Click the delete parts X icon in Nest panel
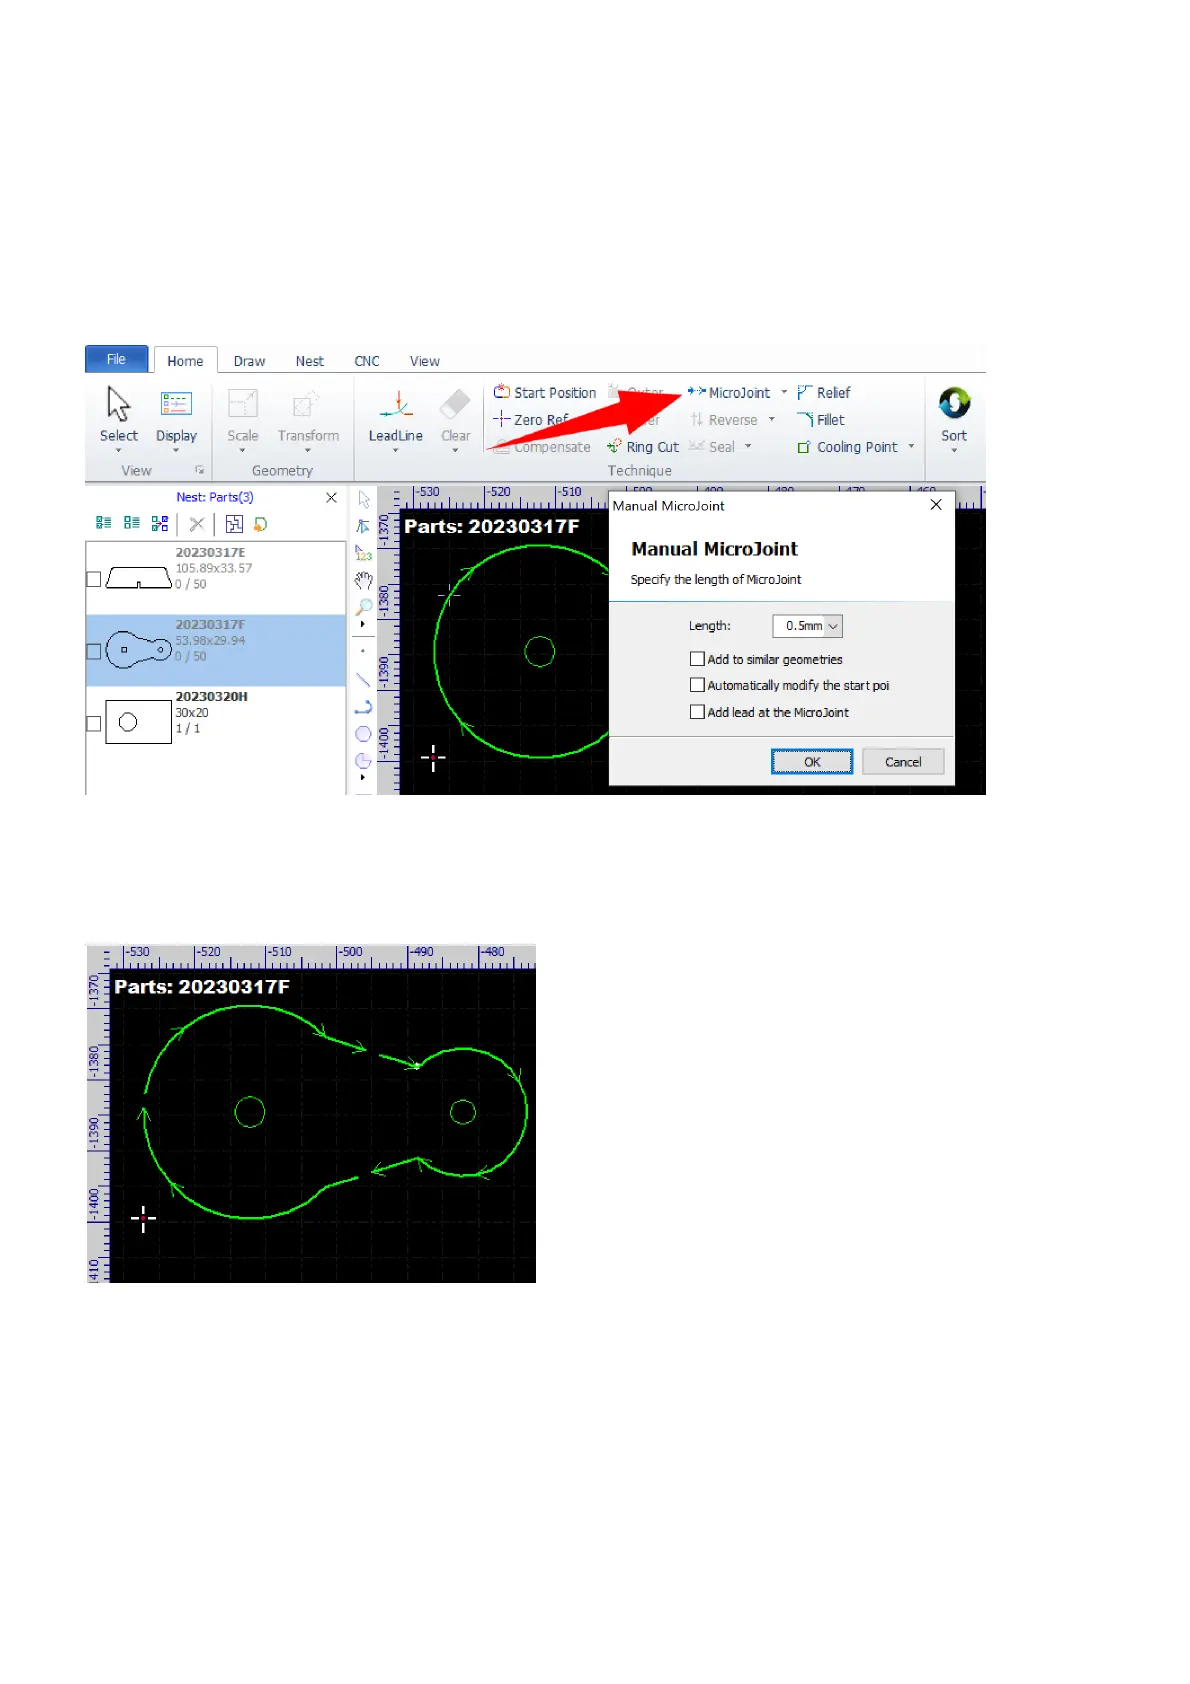The height and width of the screenshot is (1684, 1190). (x=197, y=524)
